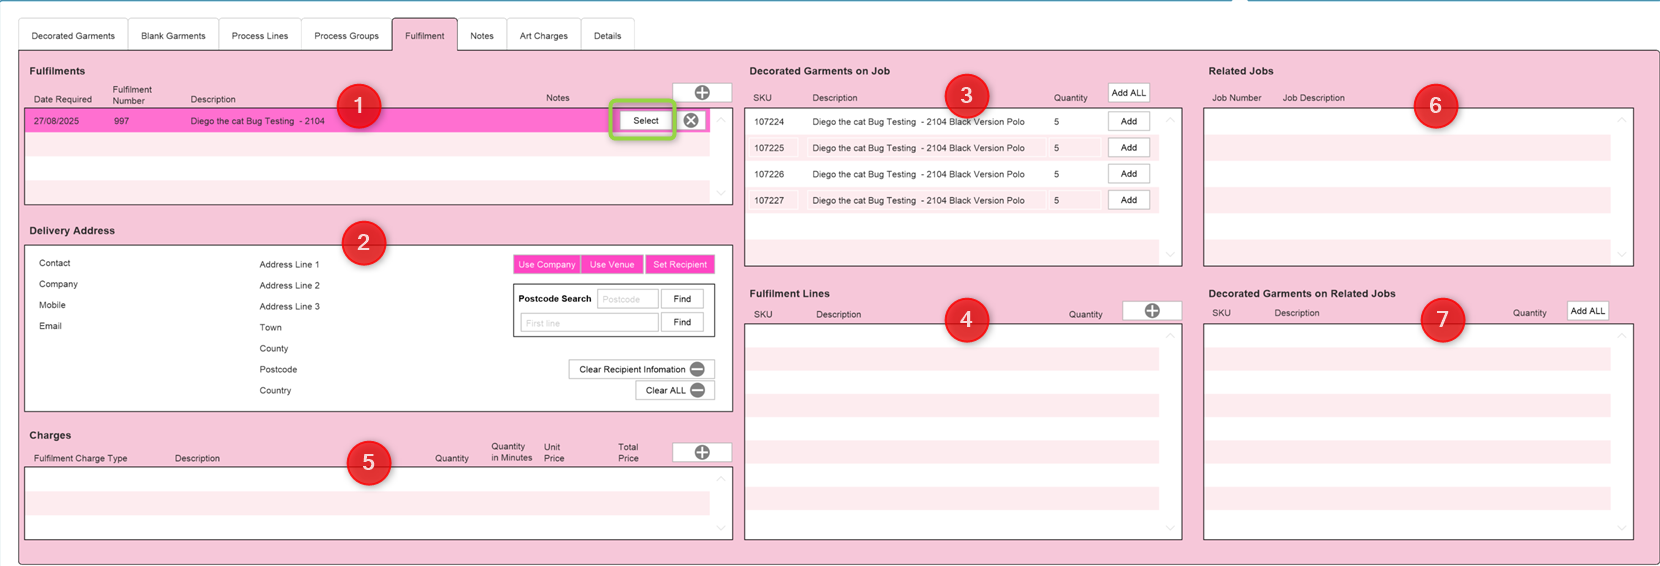Click the Country field in Delivery Address

click(x=276, y=390)
